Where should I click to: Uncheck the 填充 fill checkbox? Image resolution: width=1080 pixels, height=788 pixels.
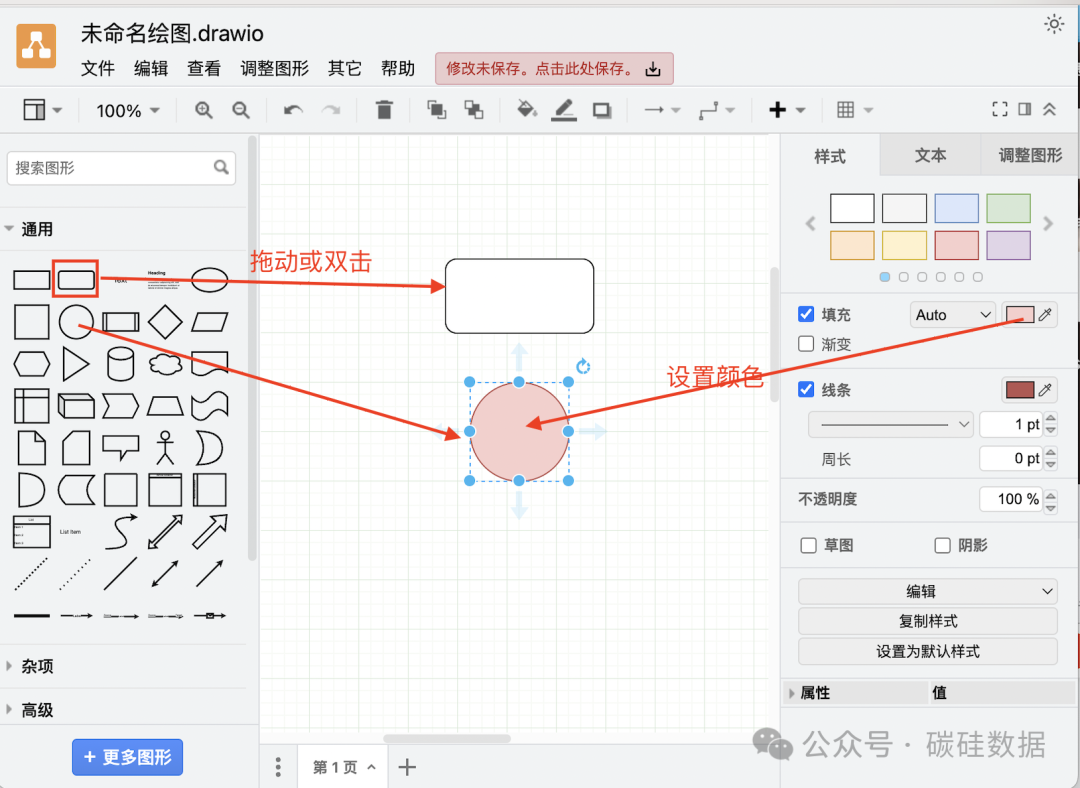pos(806,314)
